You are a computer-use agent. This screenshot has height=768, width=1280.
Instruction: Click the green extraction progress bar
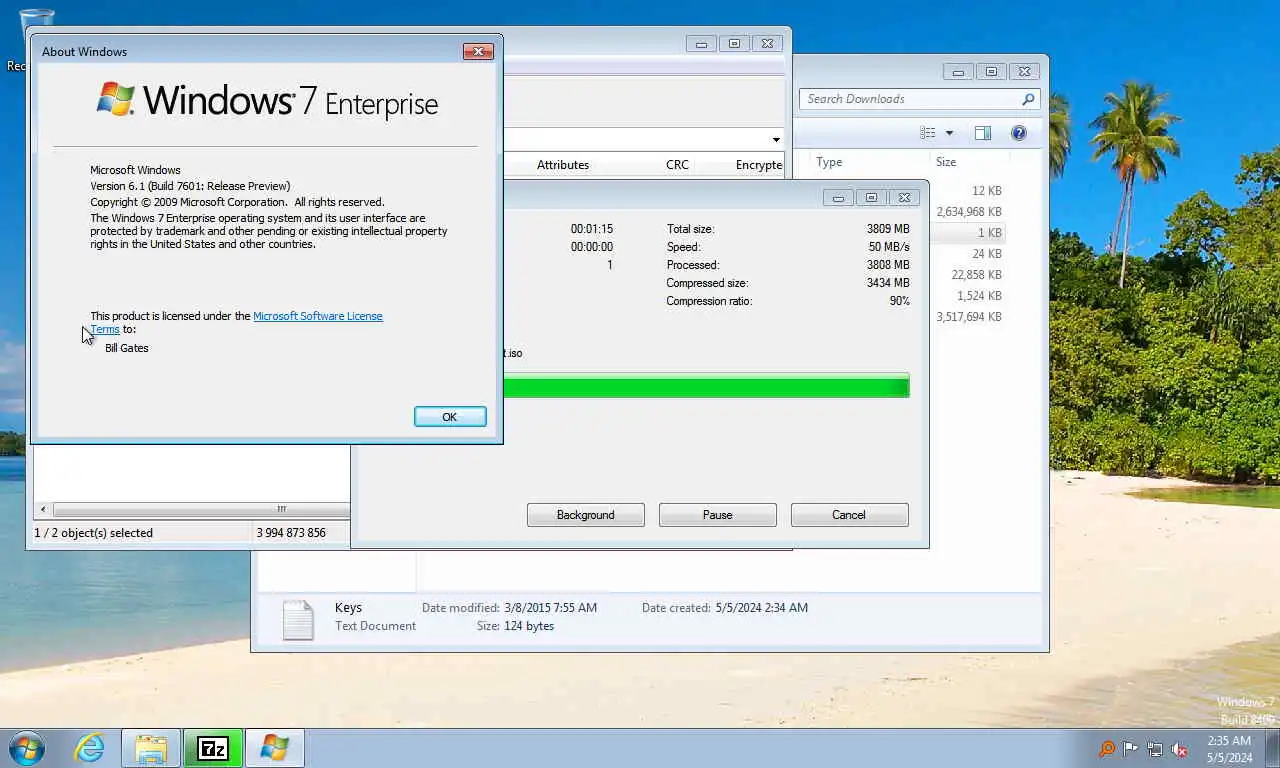click(706, 386)
